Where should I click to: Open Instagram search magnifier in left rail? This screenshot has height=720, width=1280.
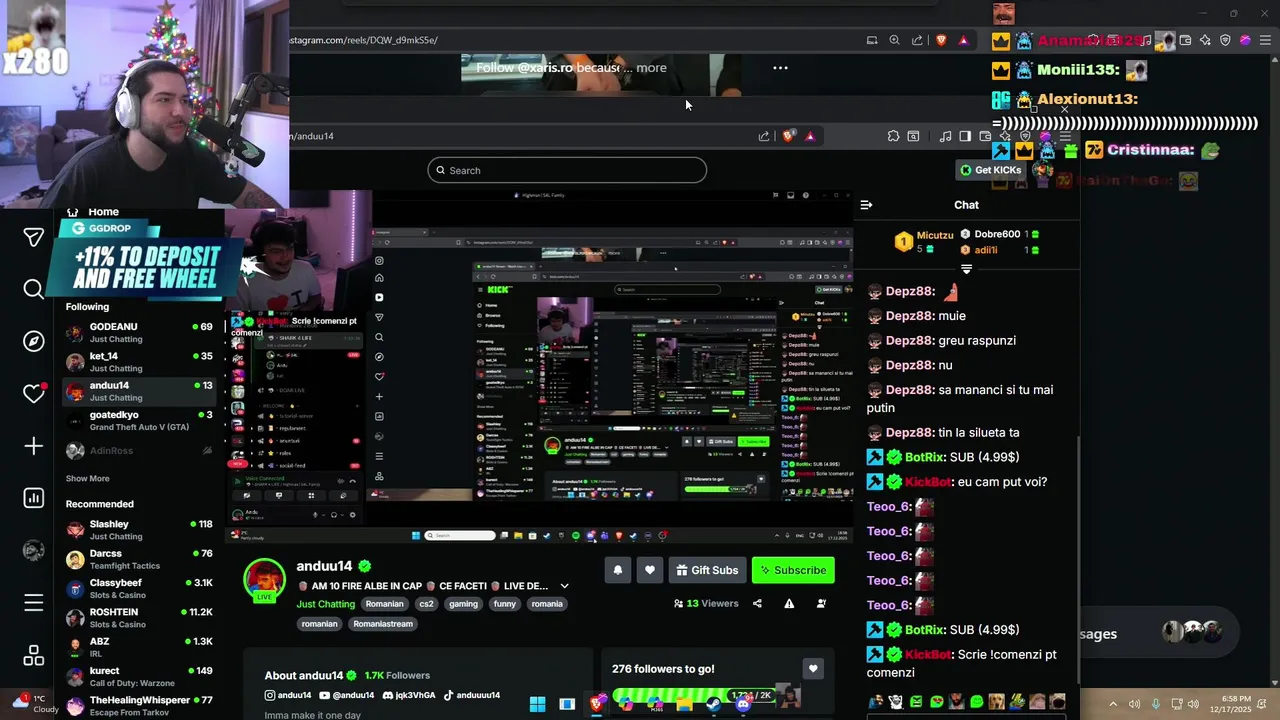coord(33,289)
